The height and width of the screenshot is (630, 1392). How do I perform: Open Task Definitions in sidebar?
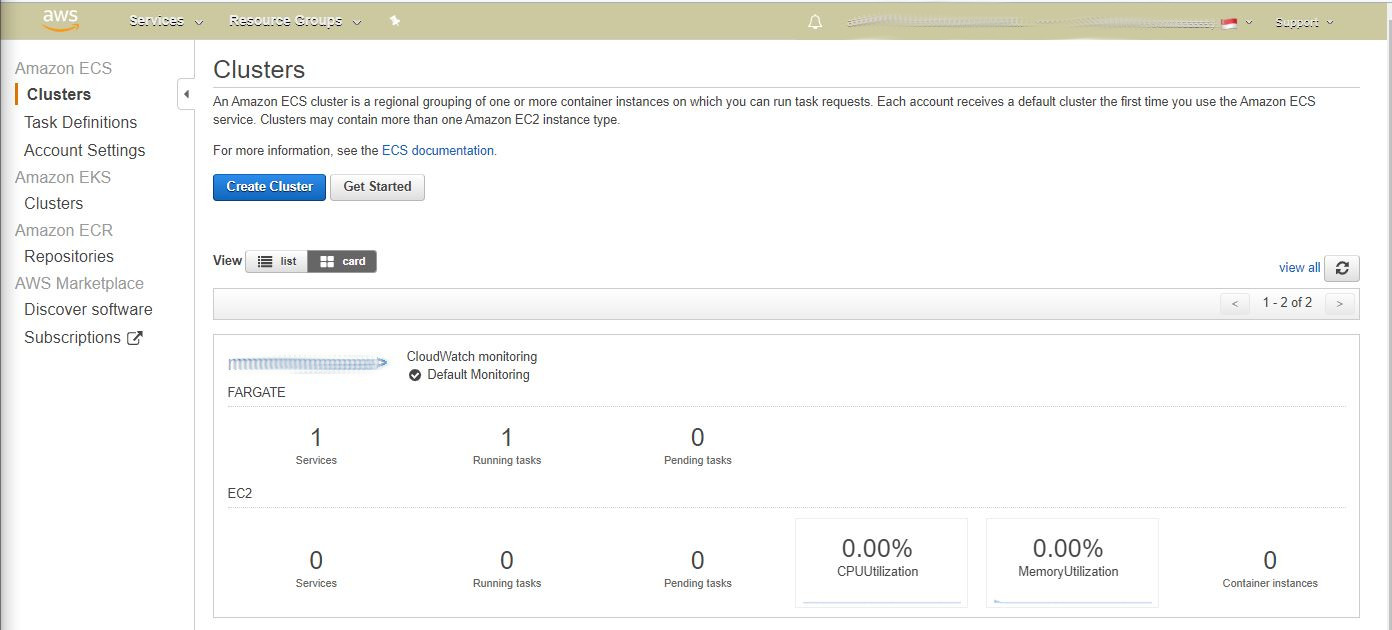coord(81,122)
